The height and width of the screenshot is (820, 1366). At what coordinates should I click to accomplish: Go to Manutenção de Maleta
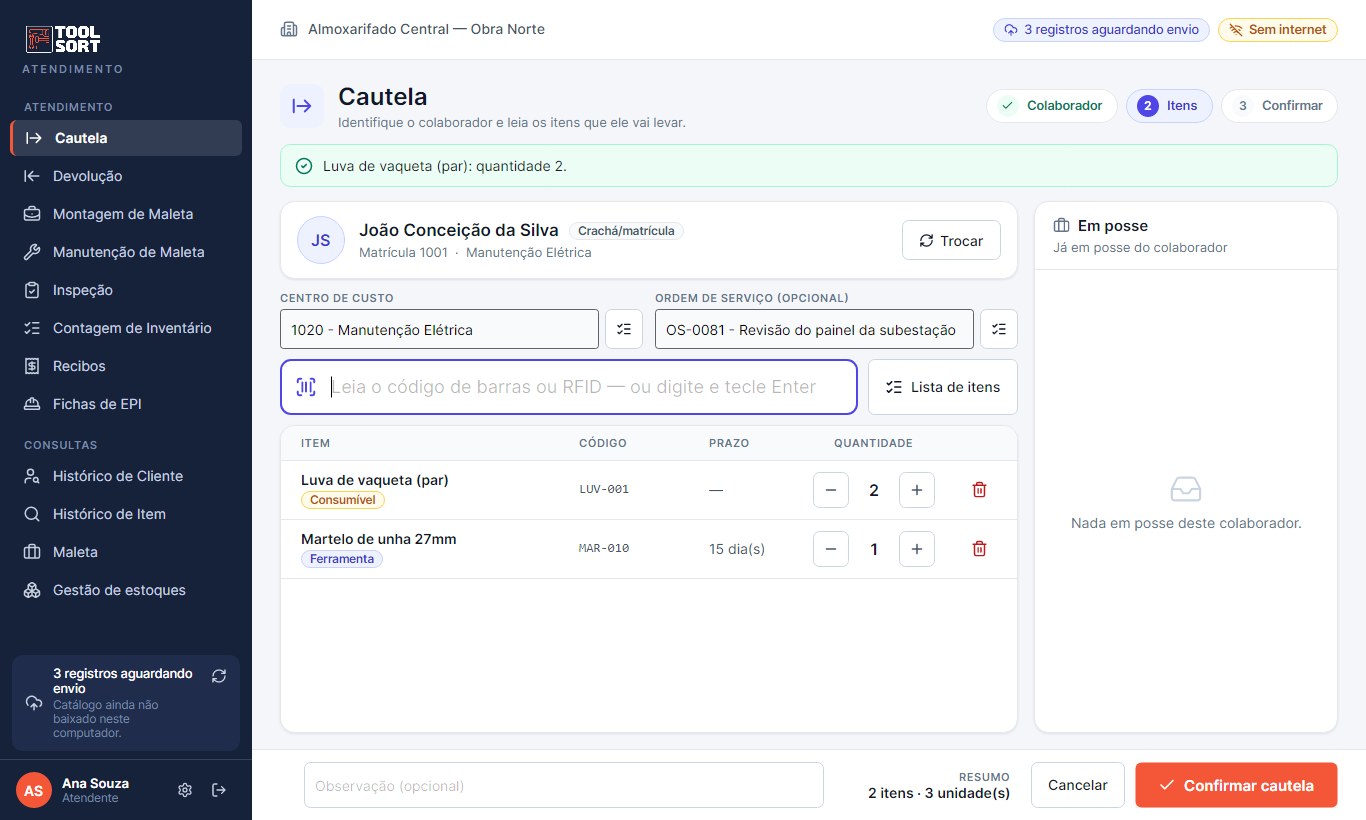(x=126, y=252)
